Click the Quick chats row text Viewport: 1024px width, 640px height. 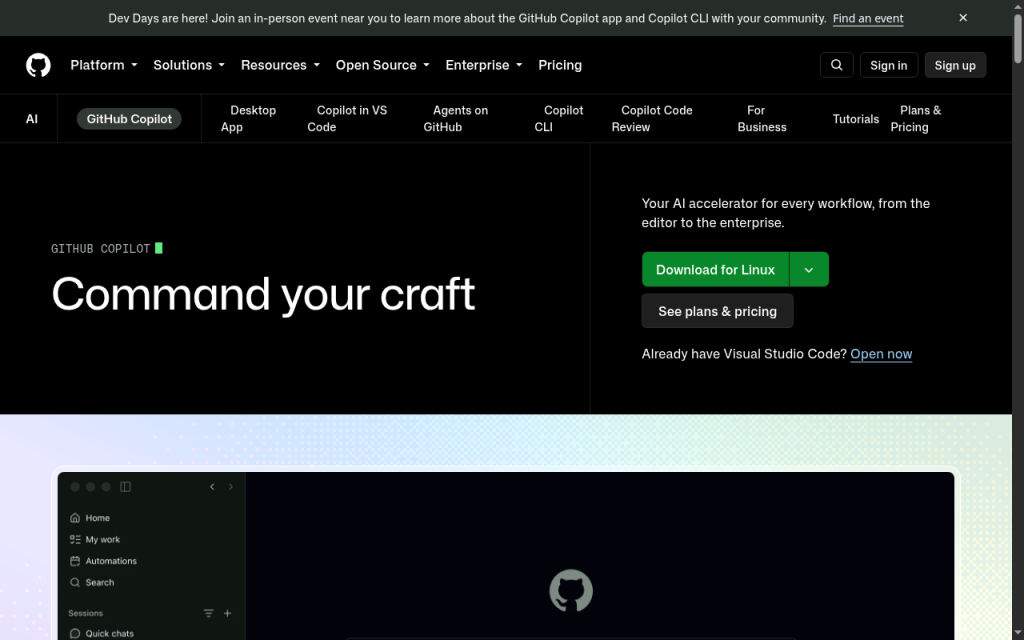[110, 633]
